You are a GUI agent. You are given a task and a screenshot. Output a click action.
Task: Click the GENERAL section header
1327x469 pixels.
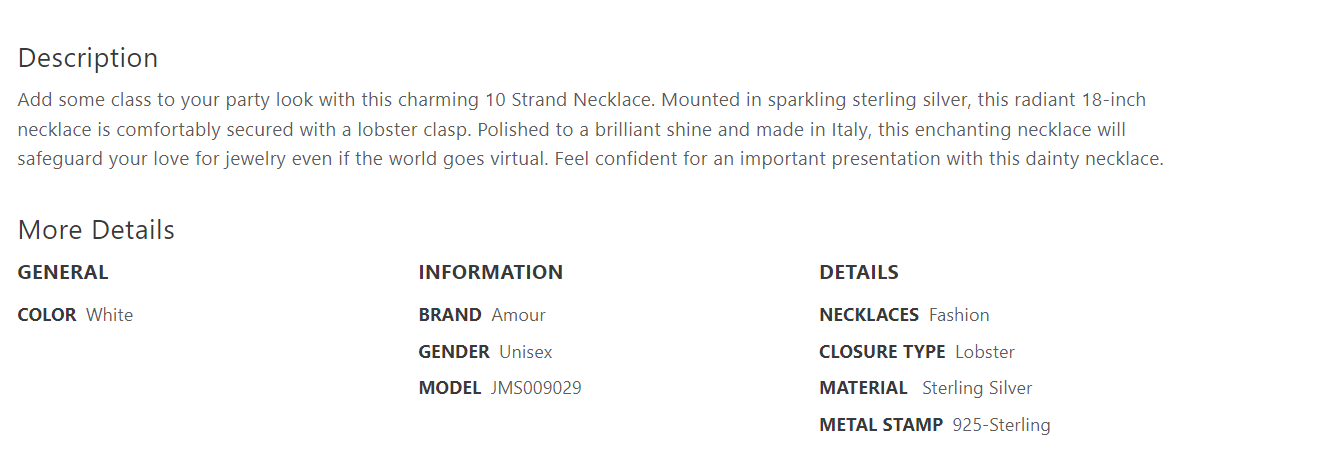(x=63, y=272)
